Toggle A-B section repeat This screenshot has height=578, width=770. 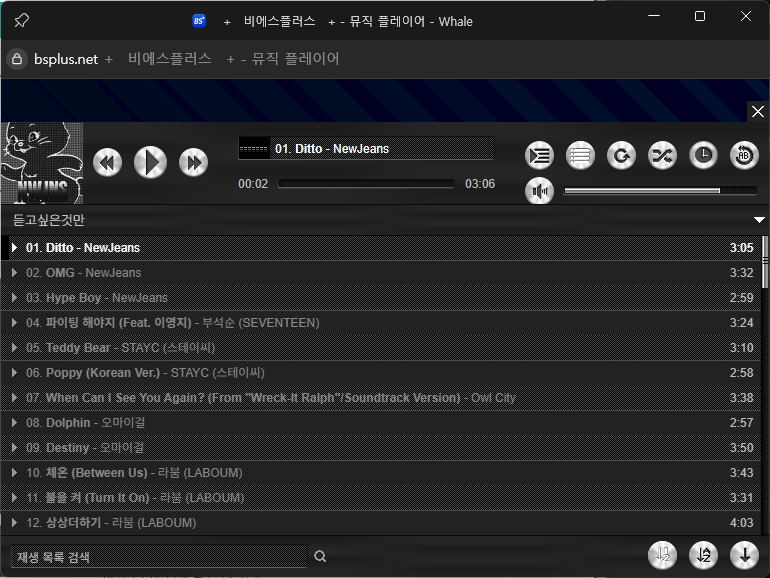click(x=744, y=156)
